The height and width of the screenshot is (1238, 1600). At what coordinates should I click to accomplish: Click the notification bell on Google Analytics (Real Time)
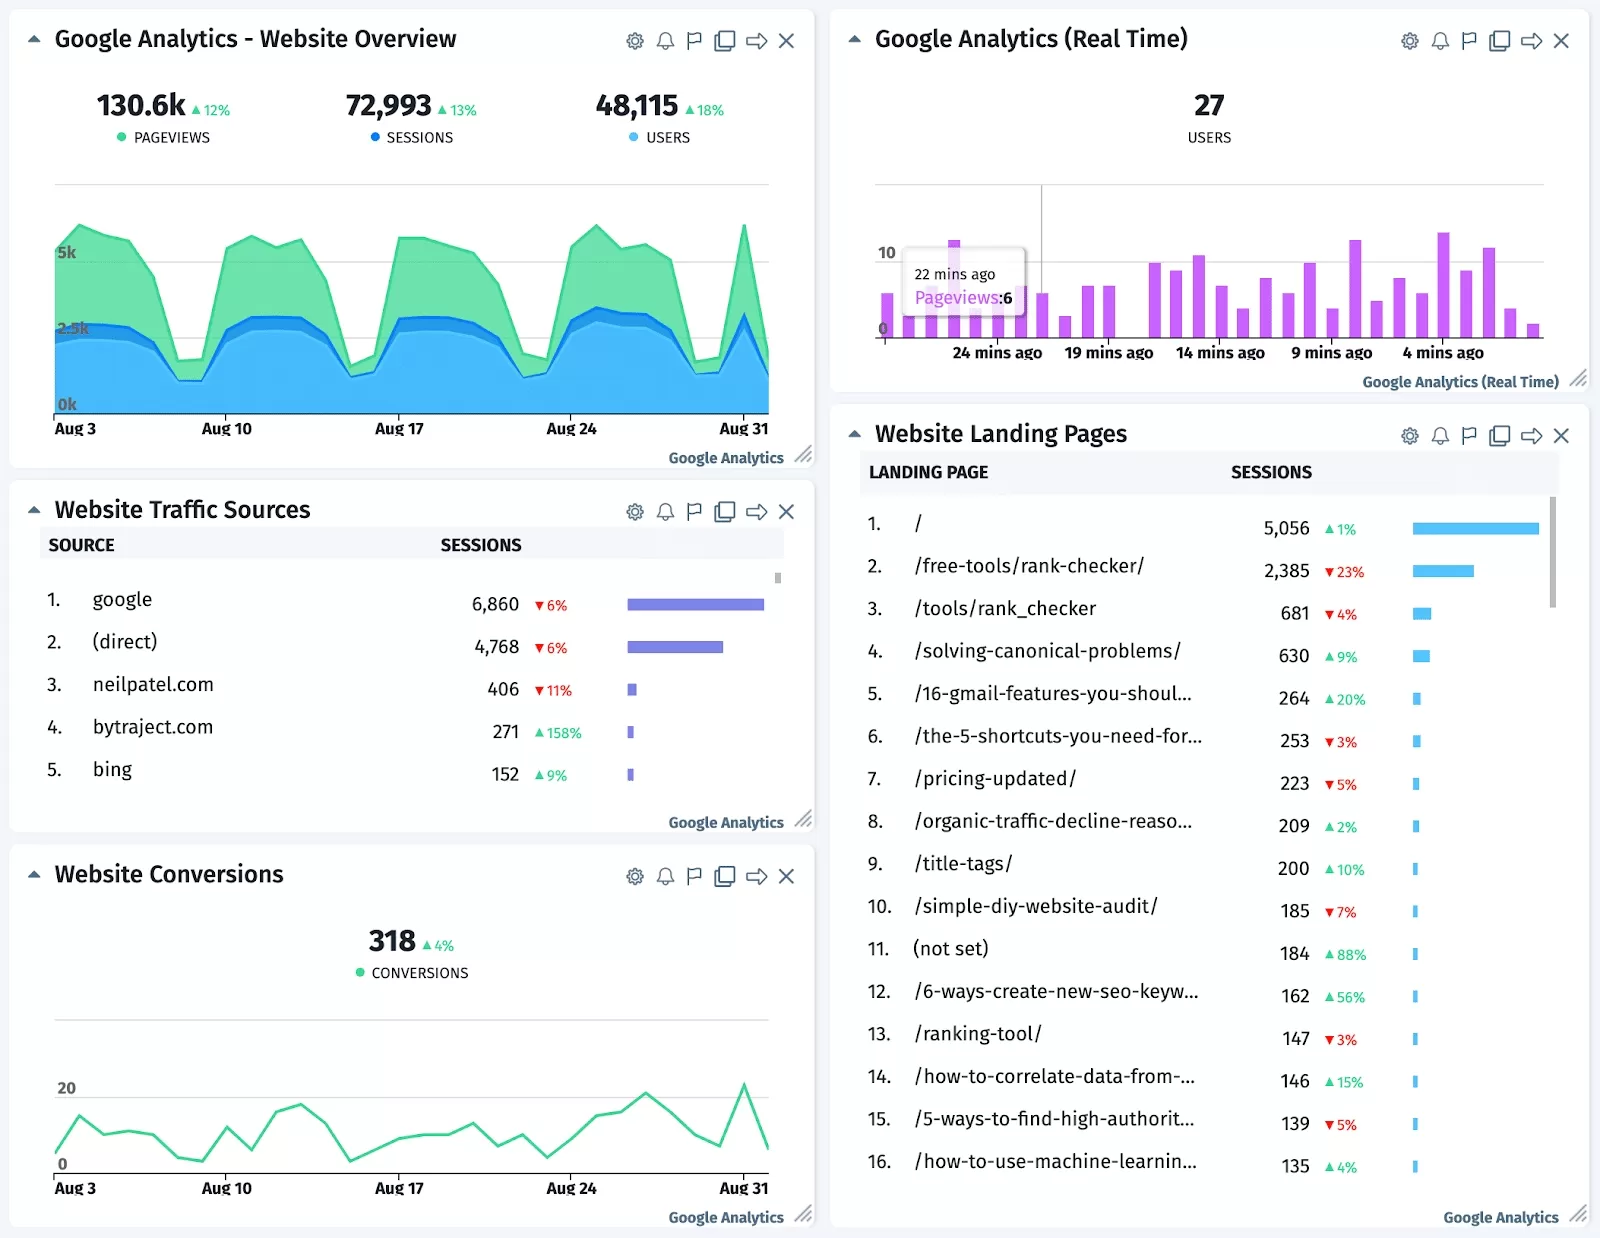(1440, 40)
